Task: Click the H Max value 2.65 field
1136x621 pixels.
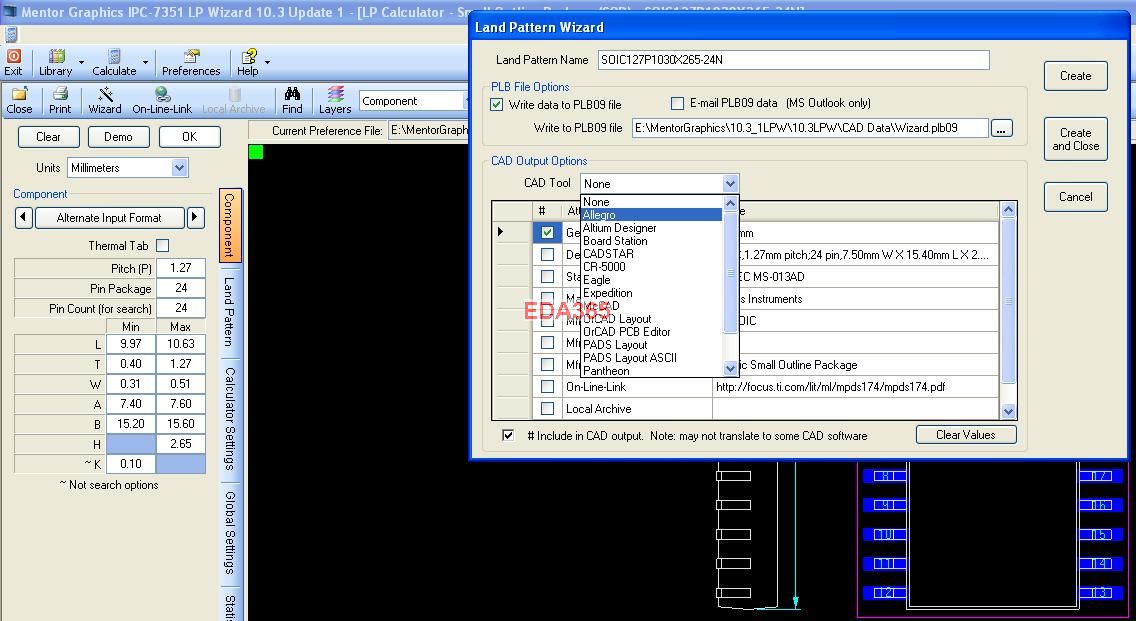Action: click(180, 443)
